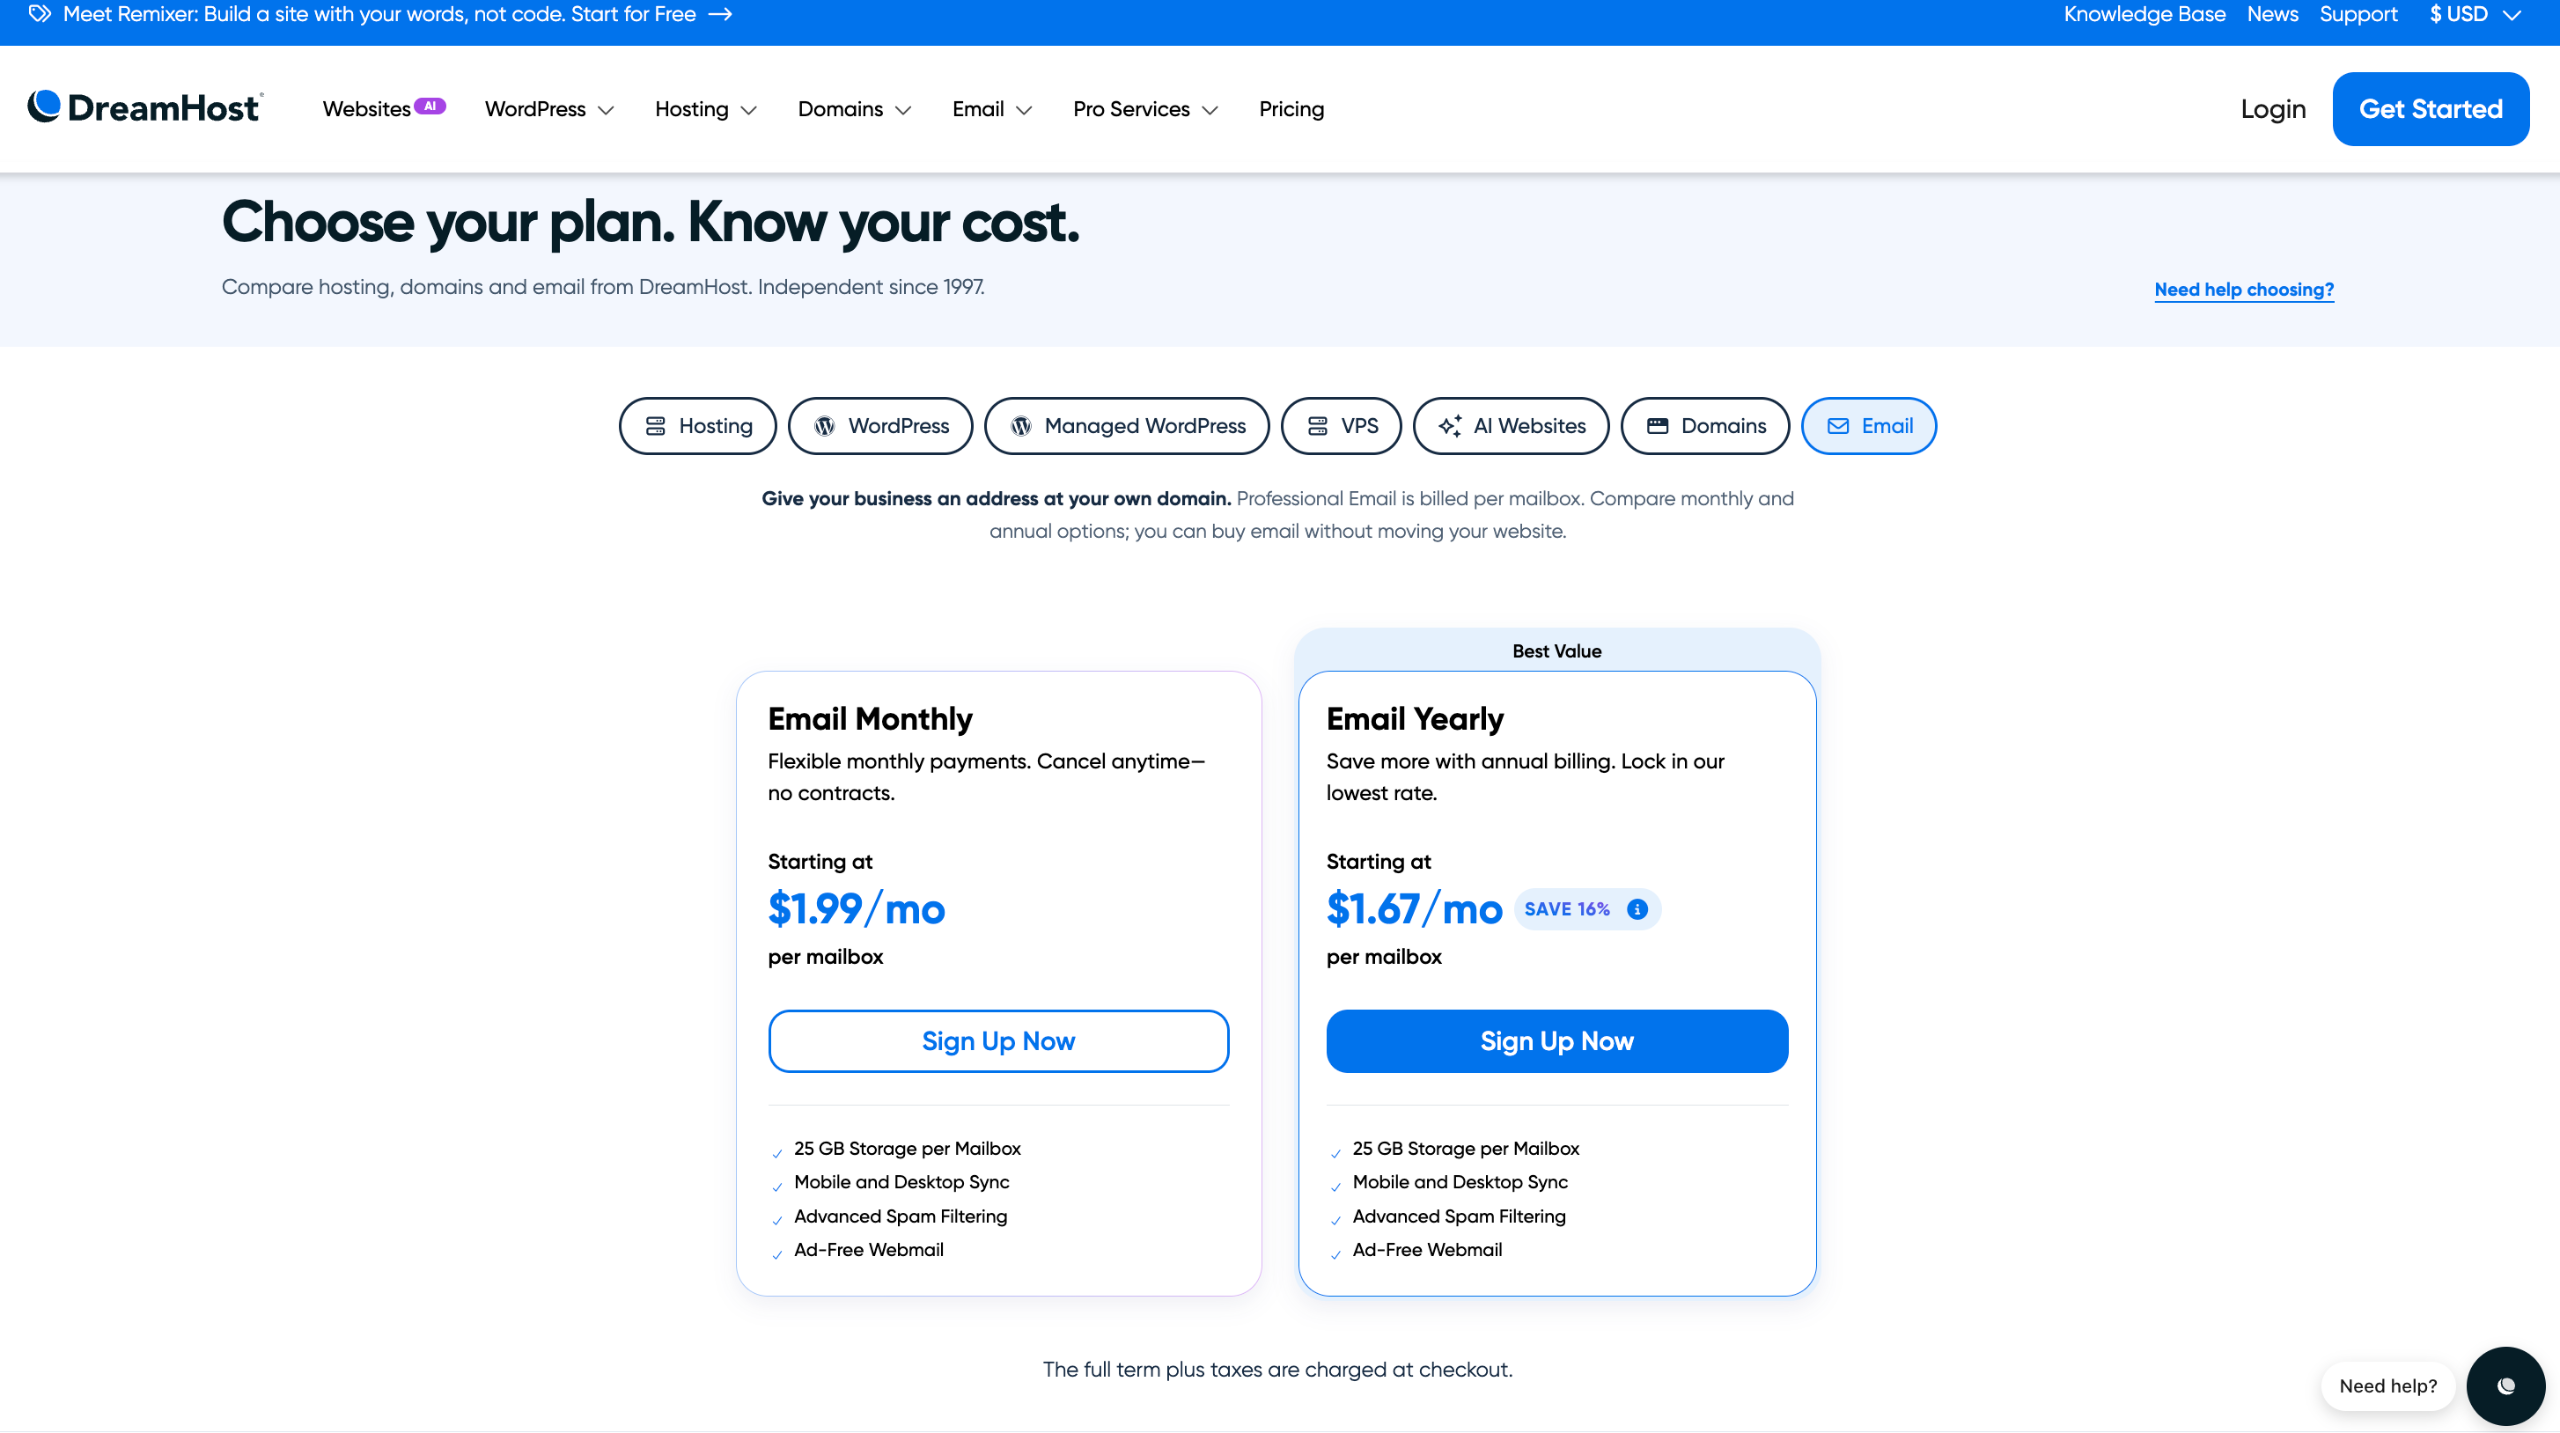Click Mobile and Desktop Sync in Monthly card
Screen dimensions: 2560x1433
[x=902, y=1182]
